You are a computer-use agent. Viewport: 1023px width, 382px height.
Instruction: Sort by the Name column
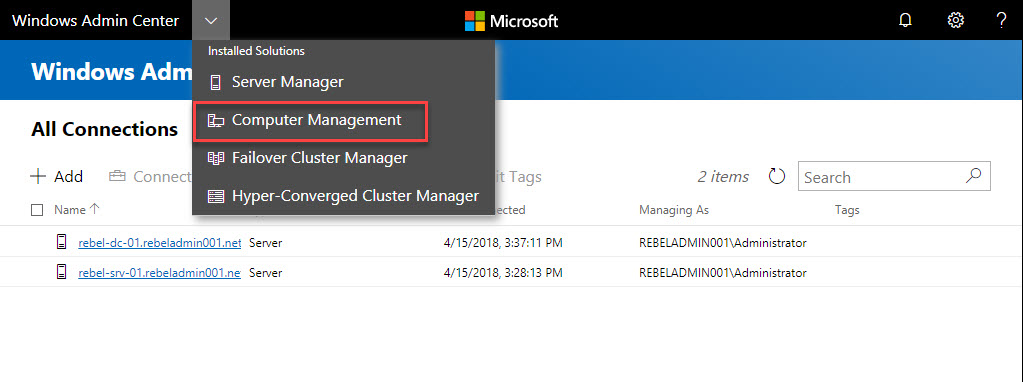click(x=76, y=210)
